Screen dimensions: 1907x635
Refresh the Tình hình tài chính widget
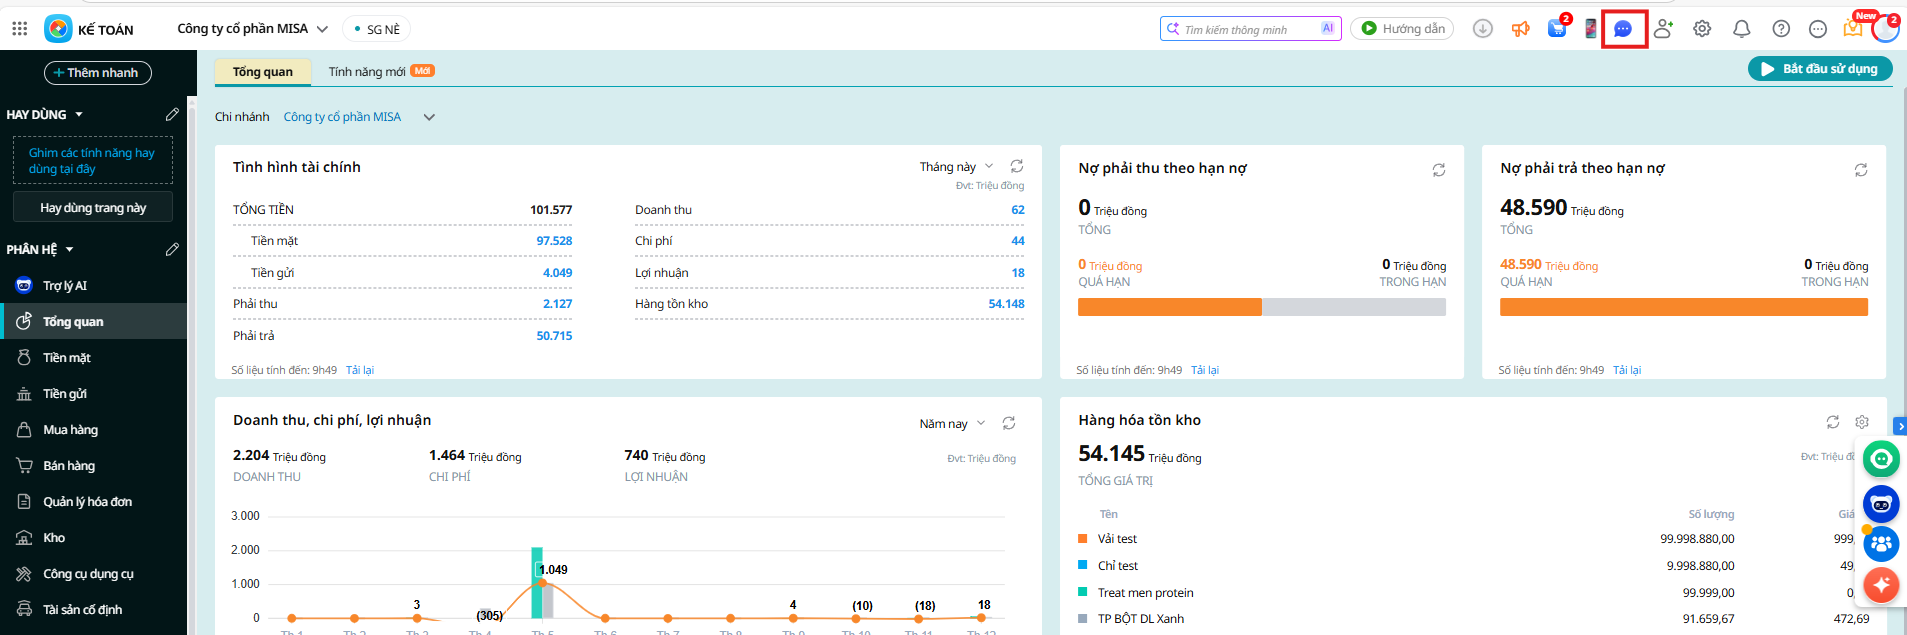[1017, 167]
